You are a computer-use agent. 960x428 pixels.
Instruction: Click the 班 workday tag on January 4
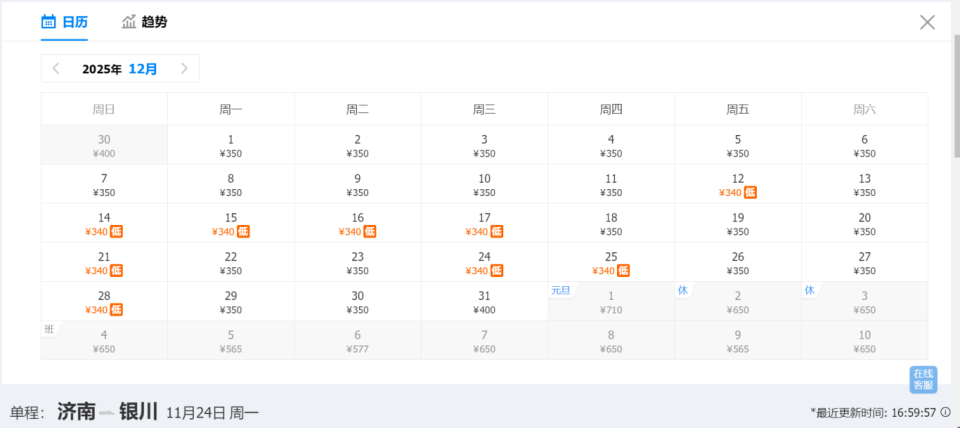point(49,329)
